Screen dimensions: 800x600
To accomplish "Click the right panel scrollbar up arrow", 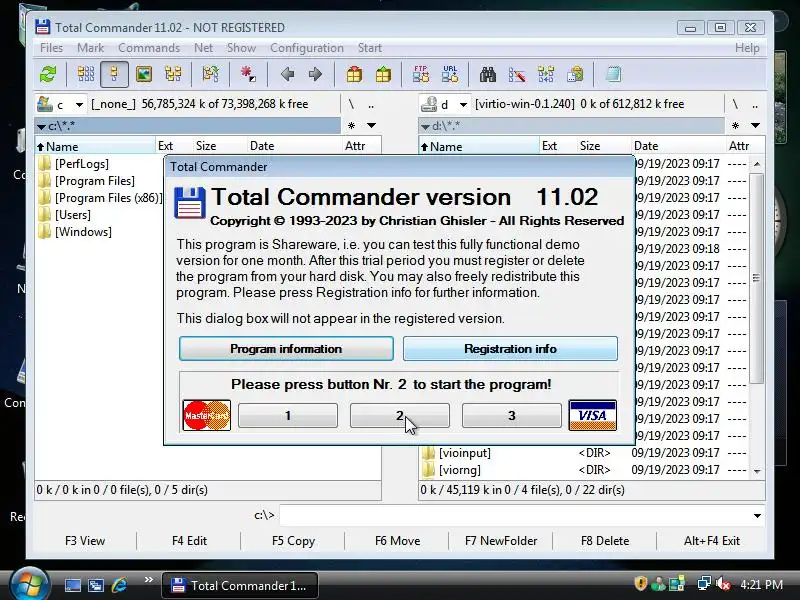I will pyautogui.click(x=757, y=164).
